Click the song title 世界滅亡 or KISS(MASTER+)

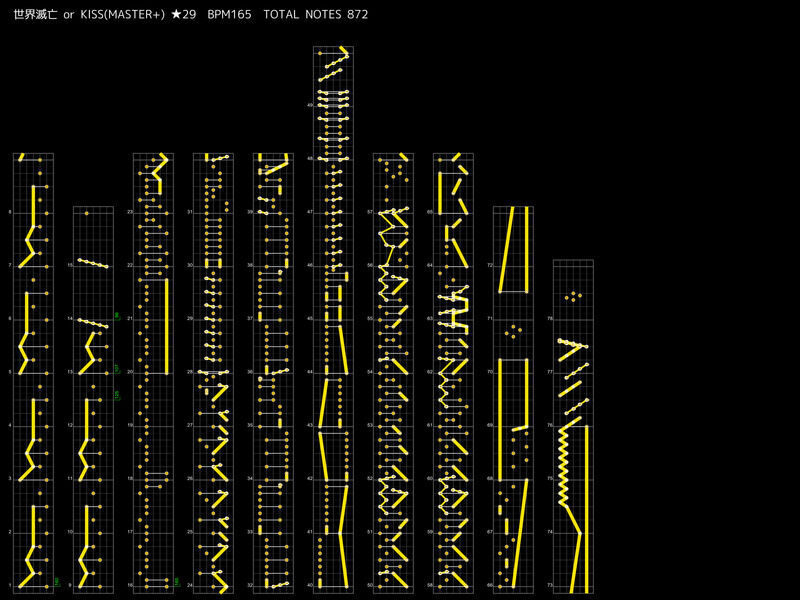[89, 15]
